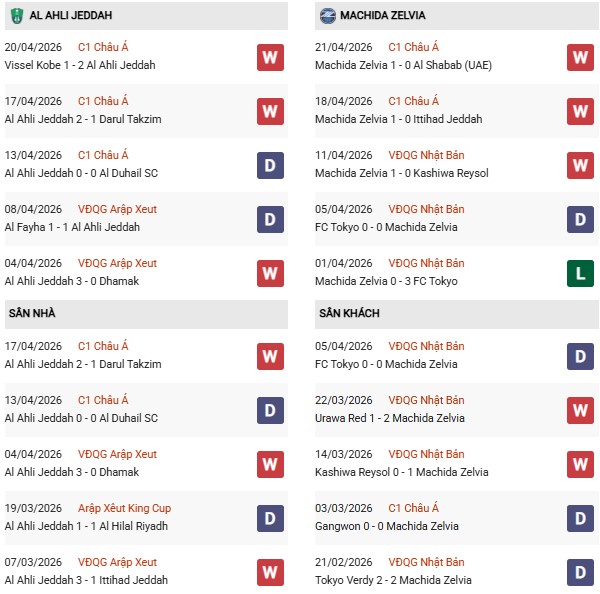The image size is (600, 594).
Task: Click the D badge beside Gangwon match
Action: (581, 518)
